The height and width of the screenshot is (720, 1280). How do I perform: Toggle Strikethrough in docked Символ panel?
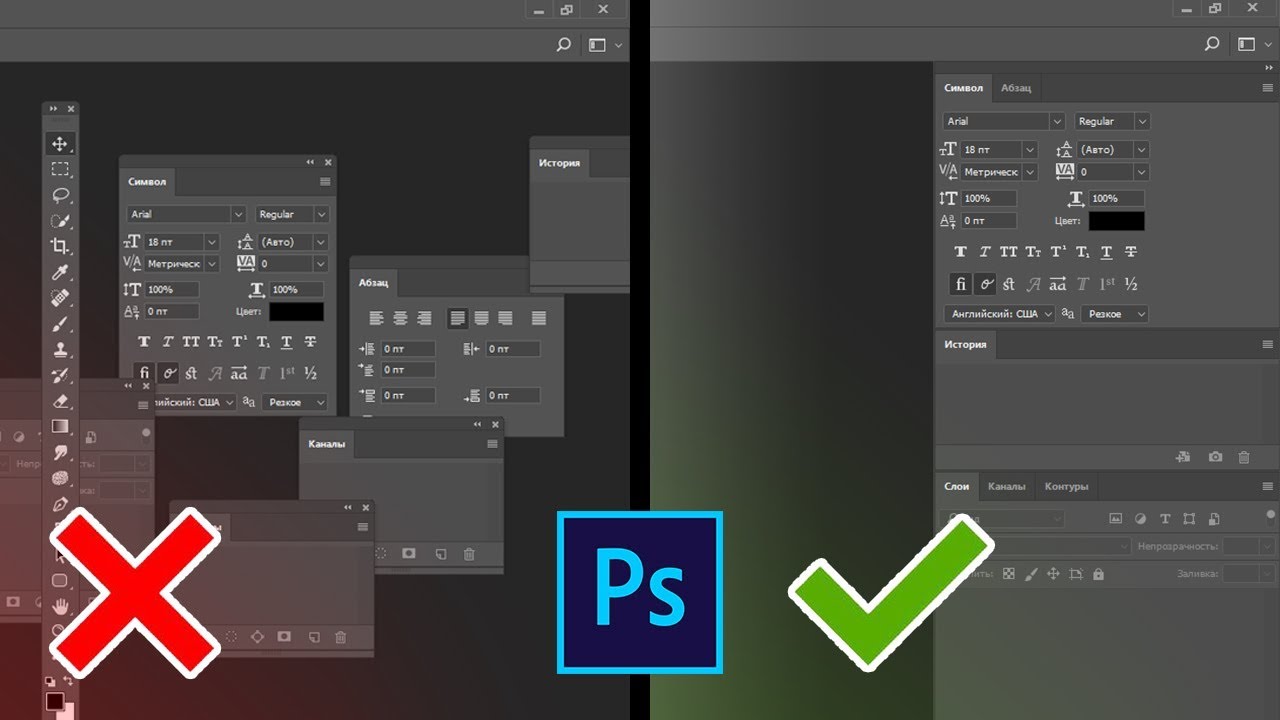coord(1131,252)
